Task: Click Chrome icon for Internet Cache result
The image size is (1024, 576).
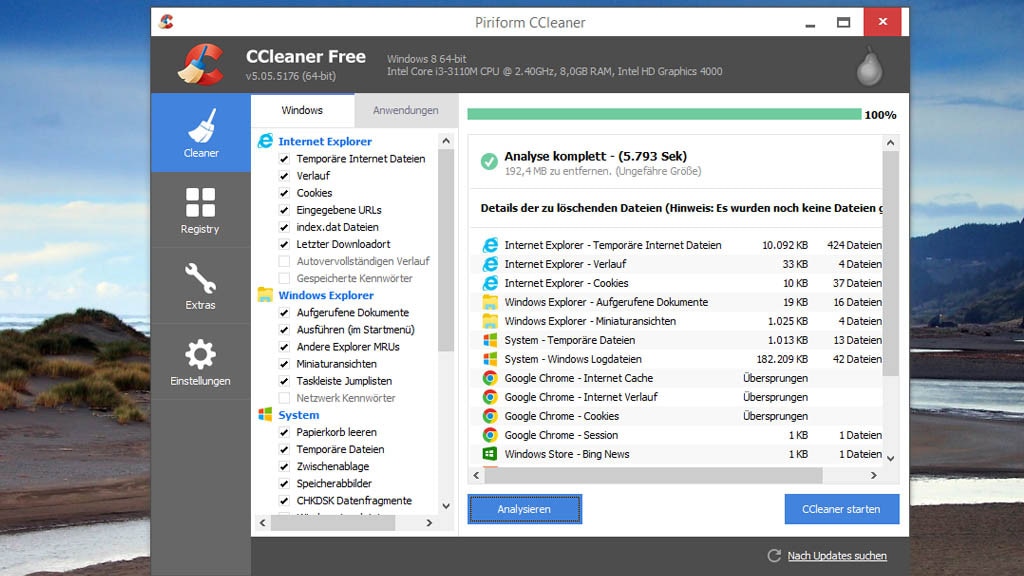Action: click(490, 377)
